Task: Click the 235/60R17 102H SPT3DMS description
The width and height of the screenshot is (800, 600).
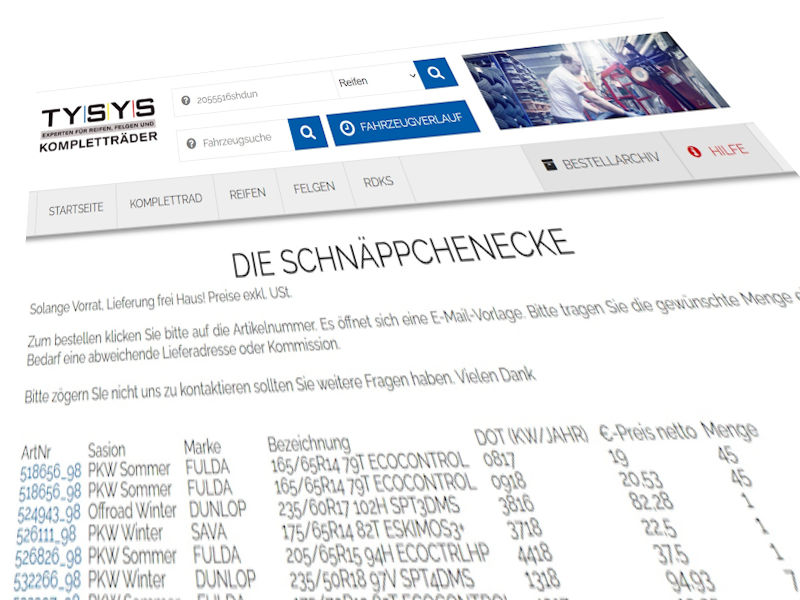Action: [x=369, y=507]
